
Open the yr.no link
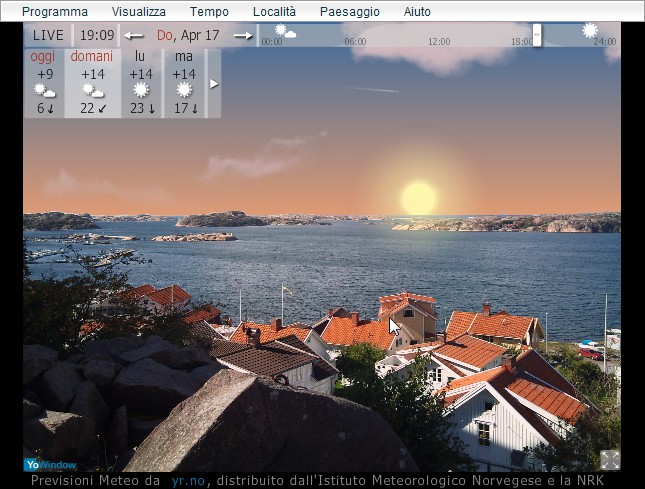tap(188, 480)
